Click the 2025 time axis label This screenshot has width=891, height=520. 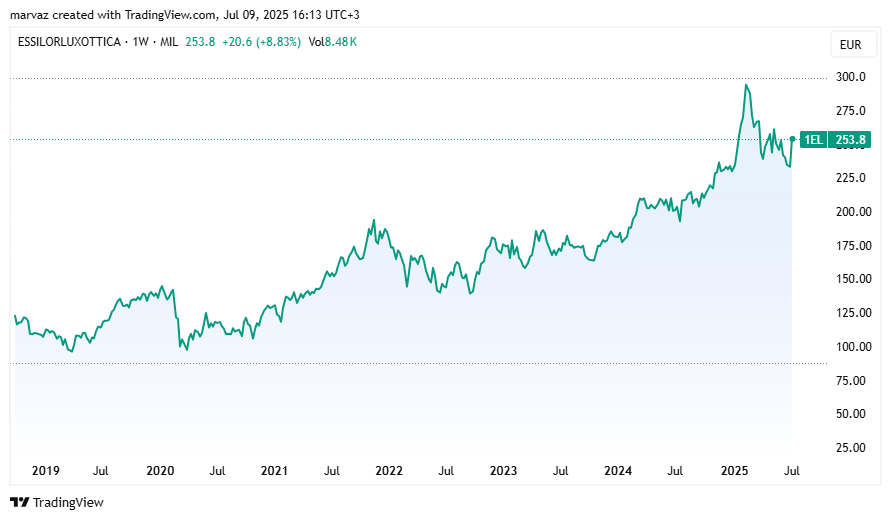(734, 471)
